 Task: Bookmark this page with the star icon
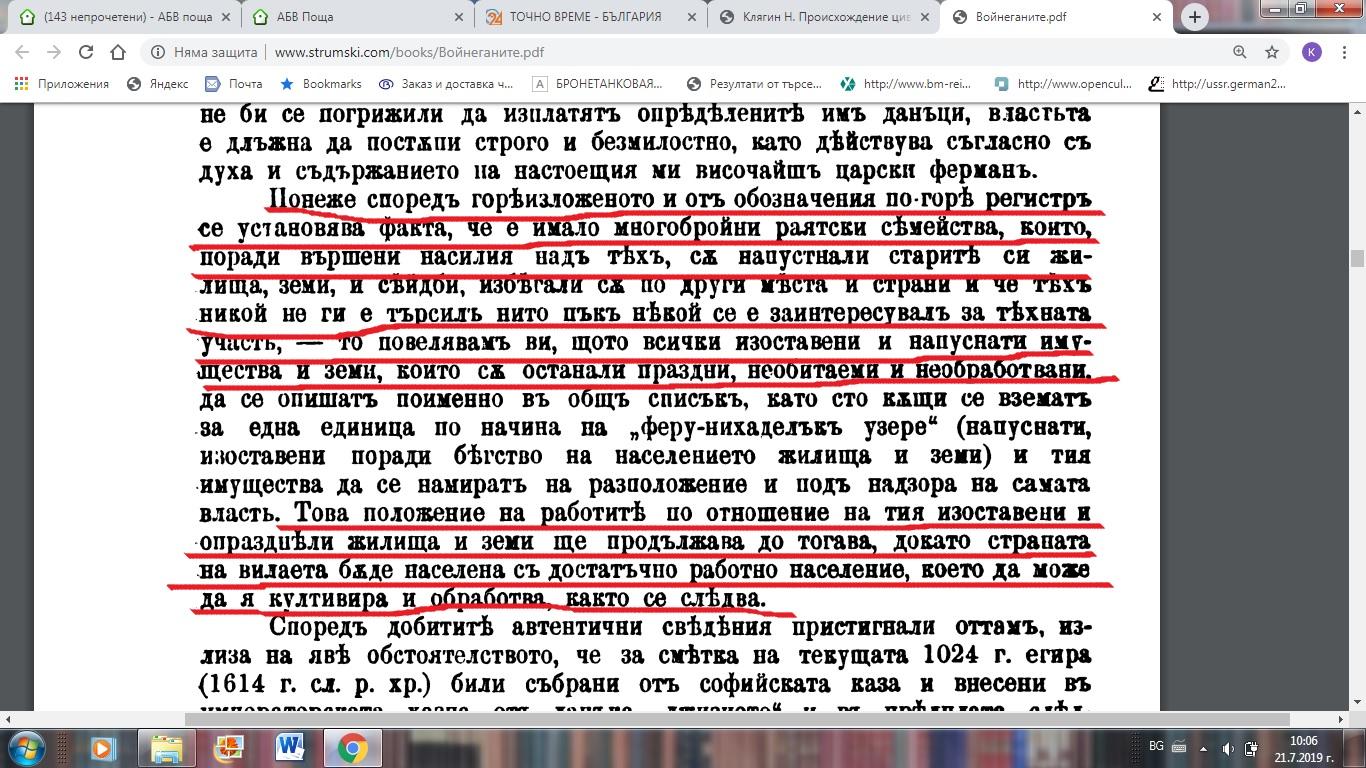coord(1272,52)
